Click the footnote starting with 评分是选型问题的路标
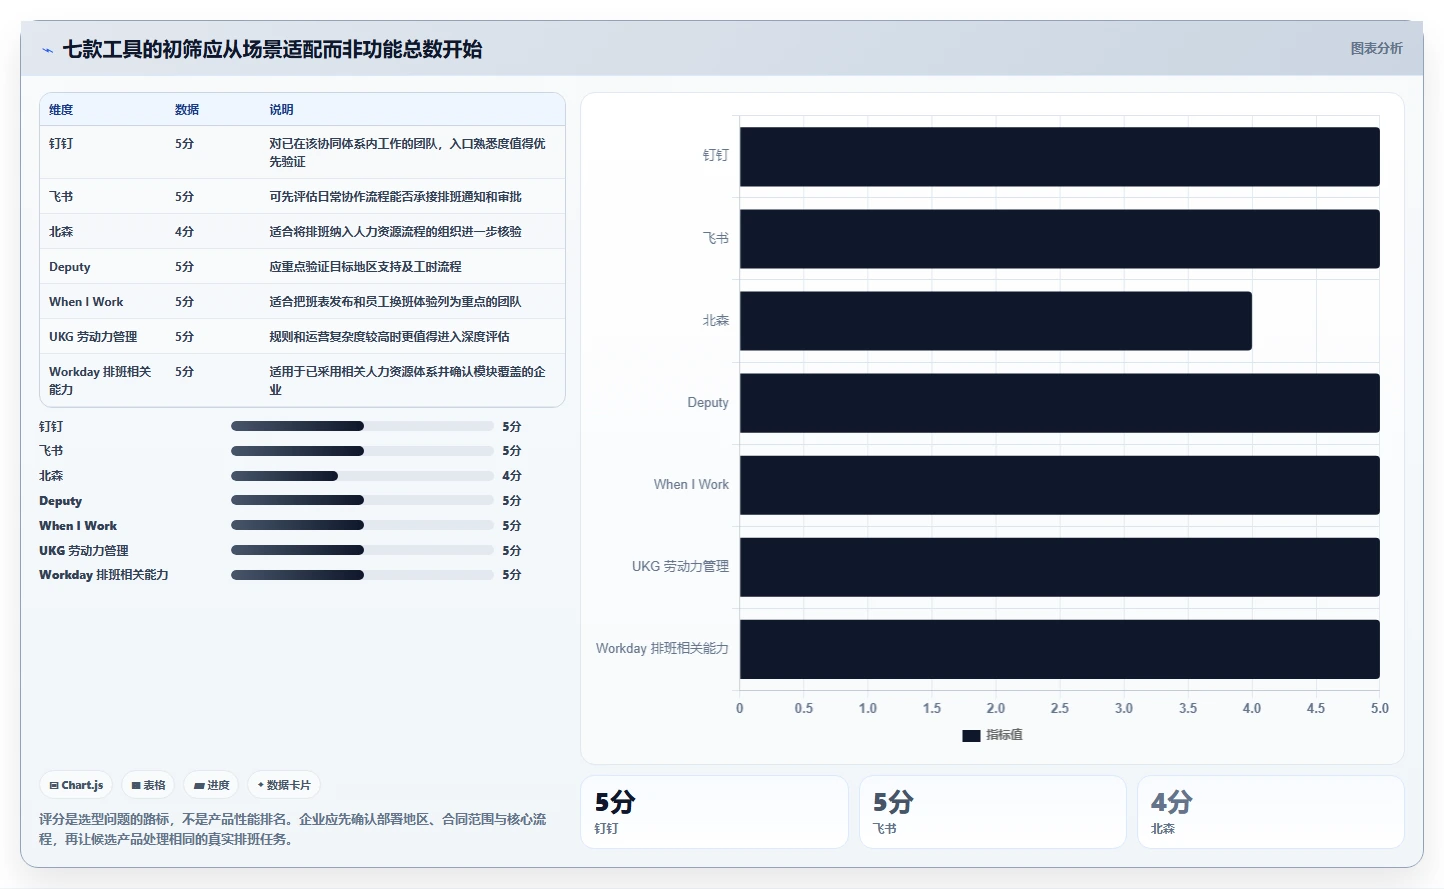 (293, 829)
